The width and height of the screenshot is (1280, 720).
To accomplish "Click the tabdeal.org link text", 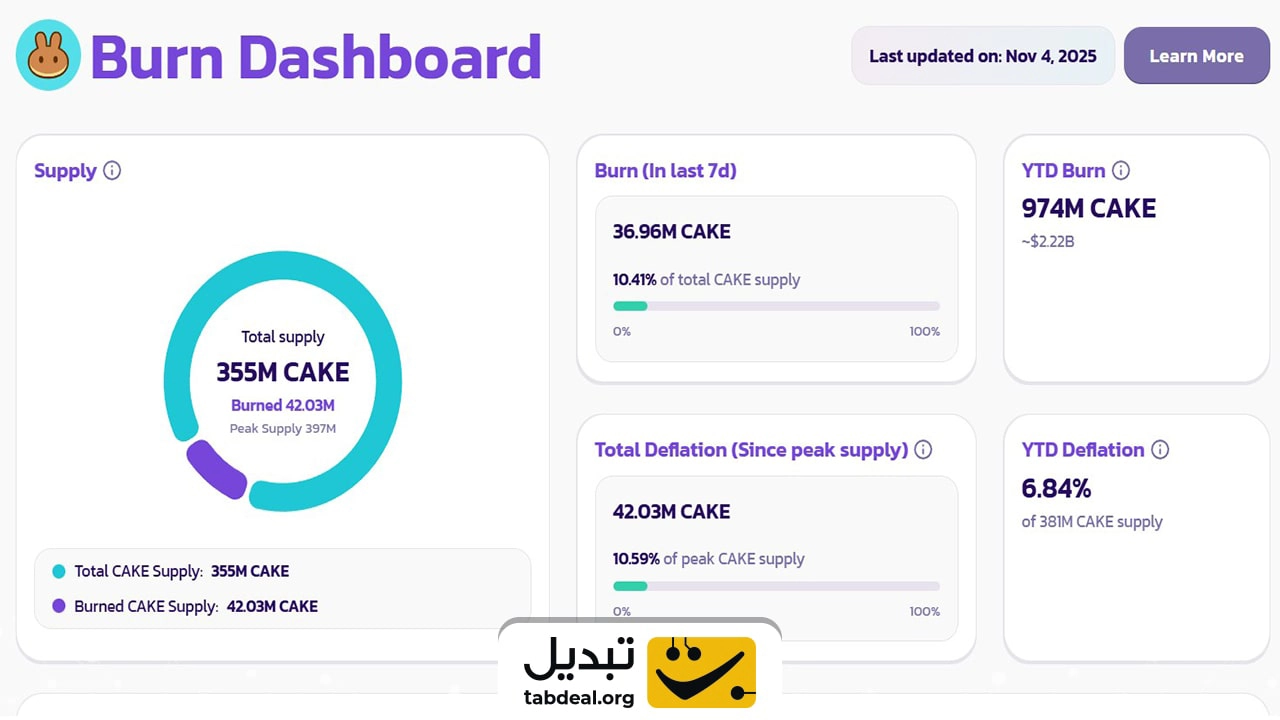I will [579, 697].
